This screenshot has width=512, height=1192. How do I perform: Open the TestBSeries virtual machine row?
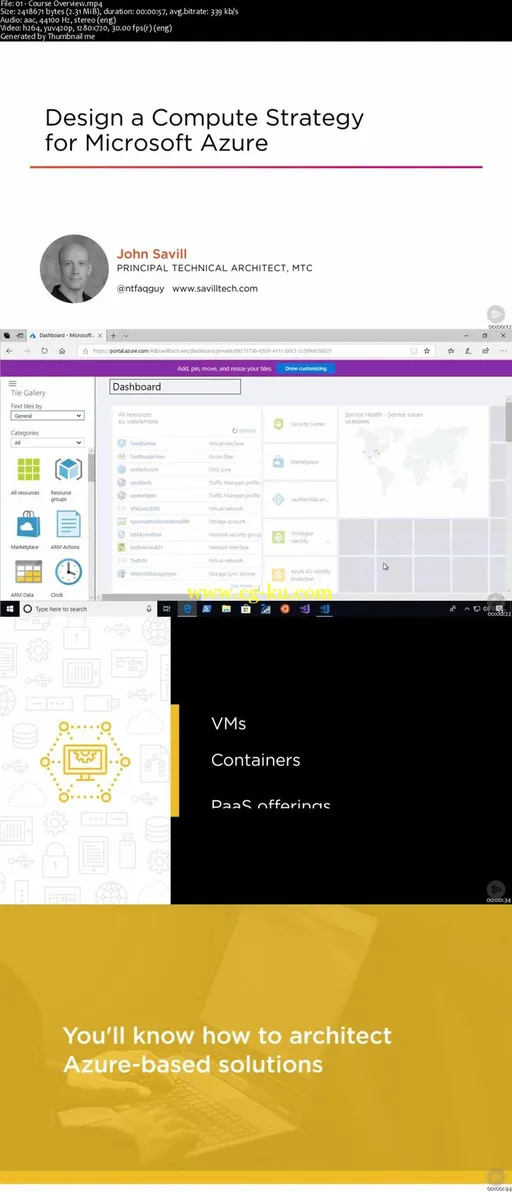click(187, 443)
